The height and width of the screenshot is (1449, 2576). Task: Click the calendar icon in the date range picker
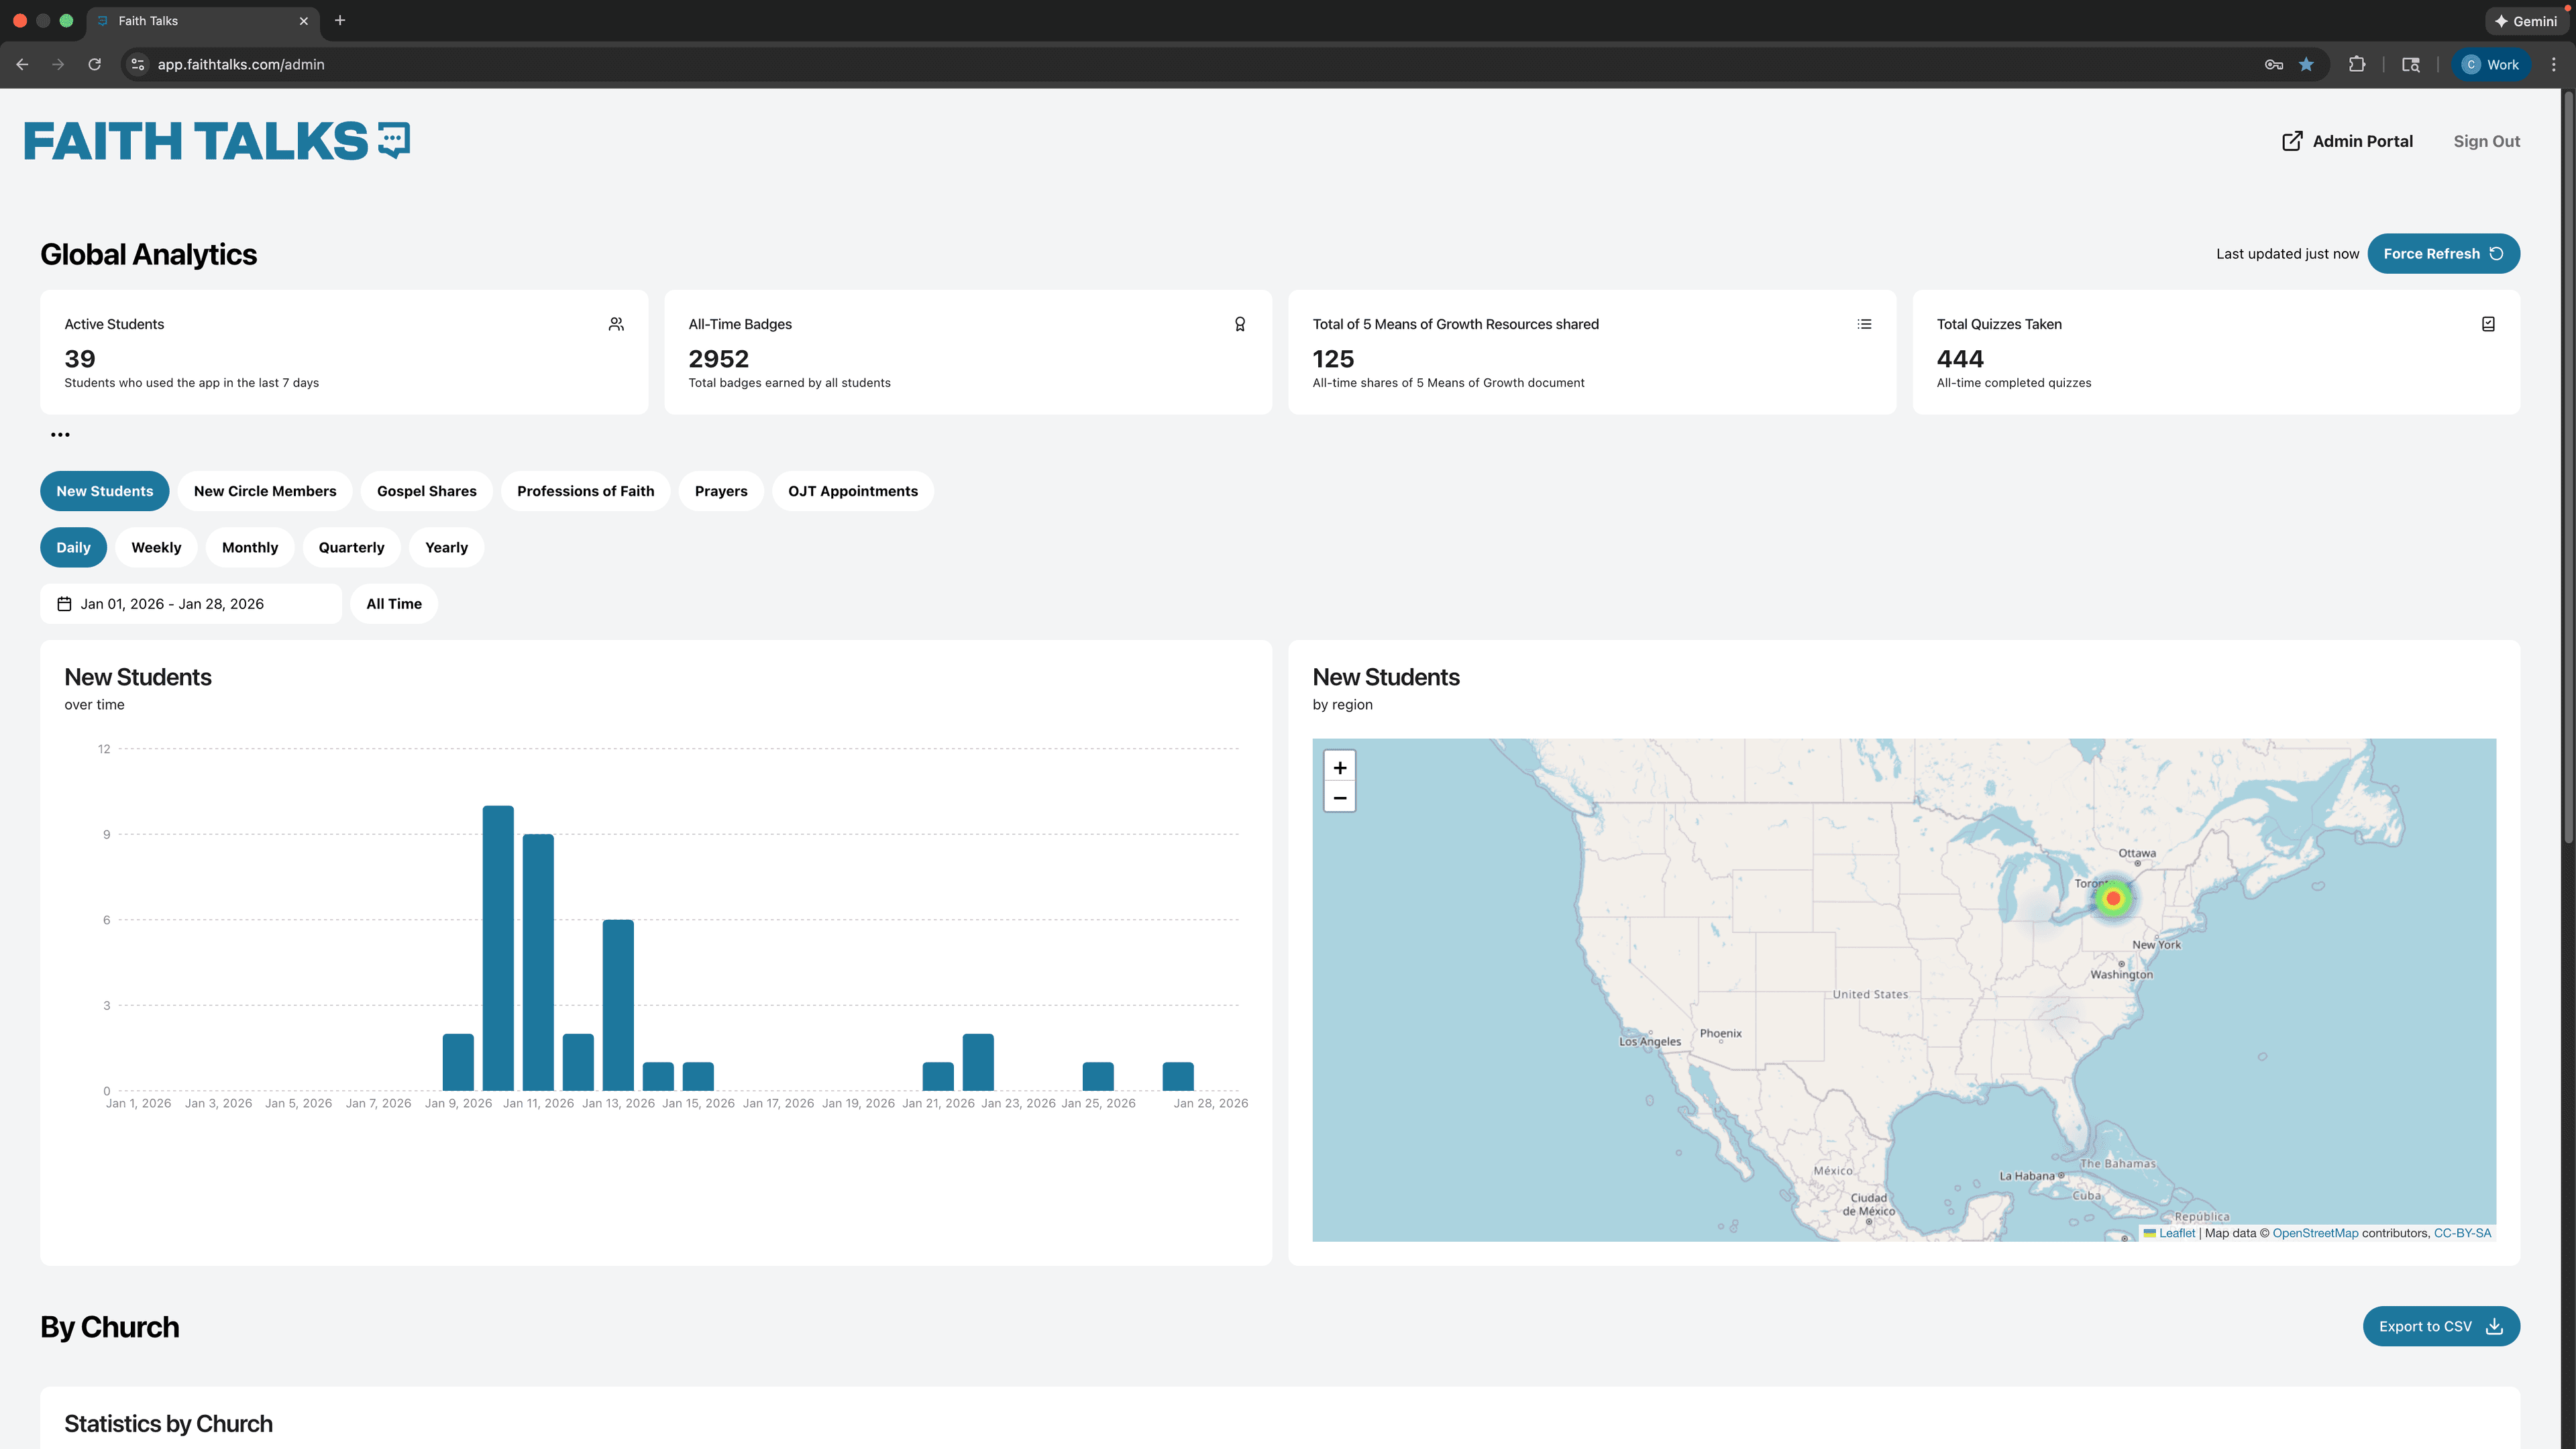pos(64,603)
